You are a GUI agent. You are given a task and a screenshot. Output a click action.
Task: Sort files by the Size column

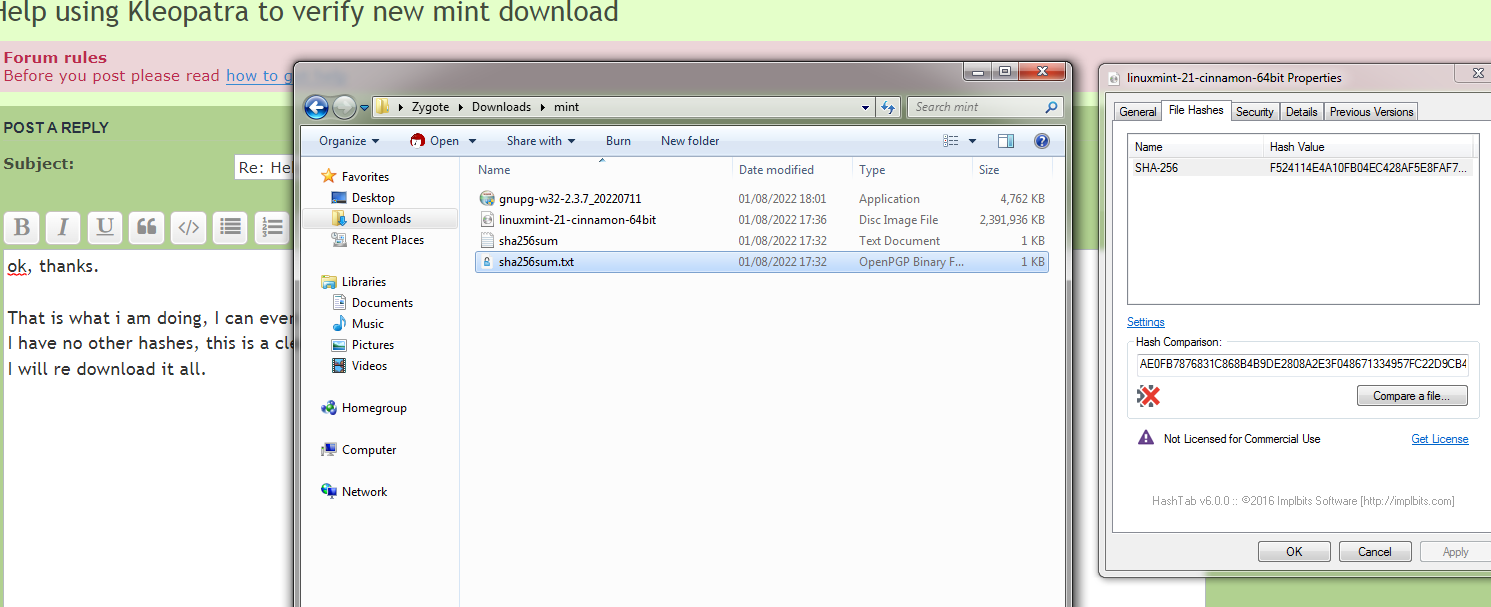1012,170
